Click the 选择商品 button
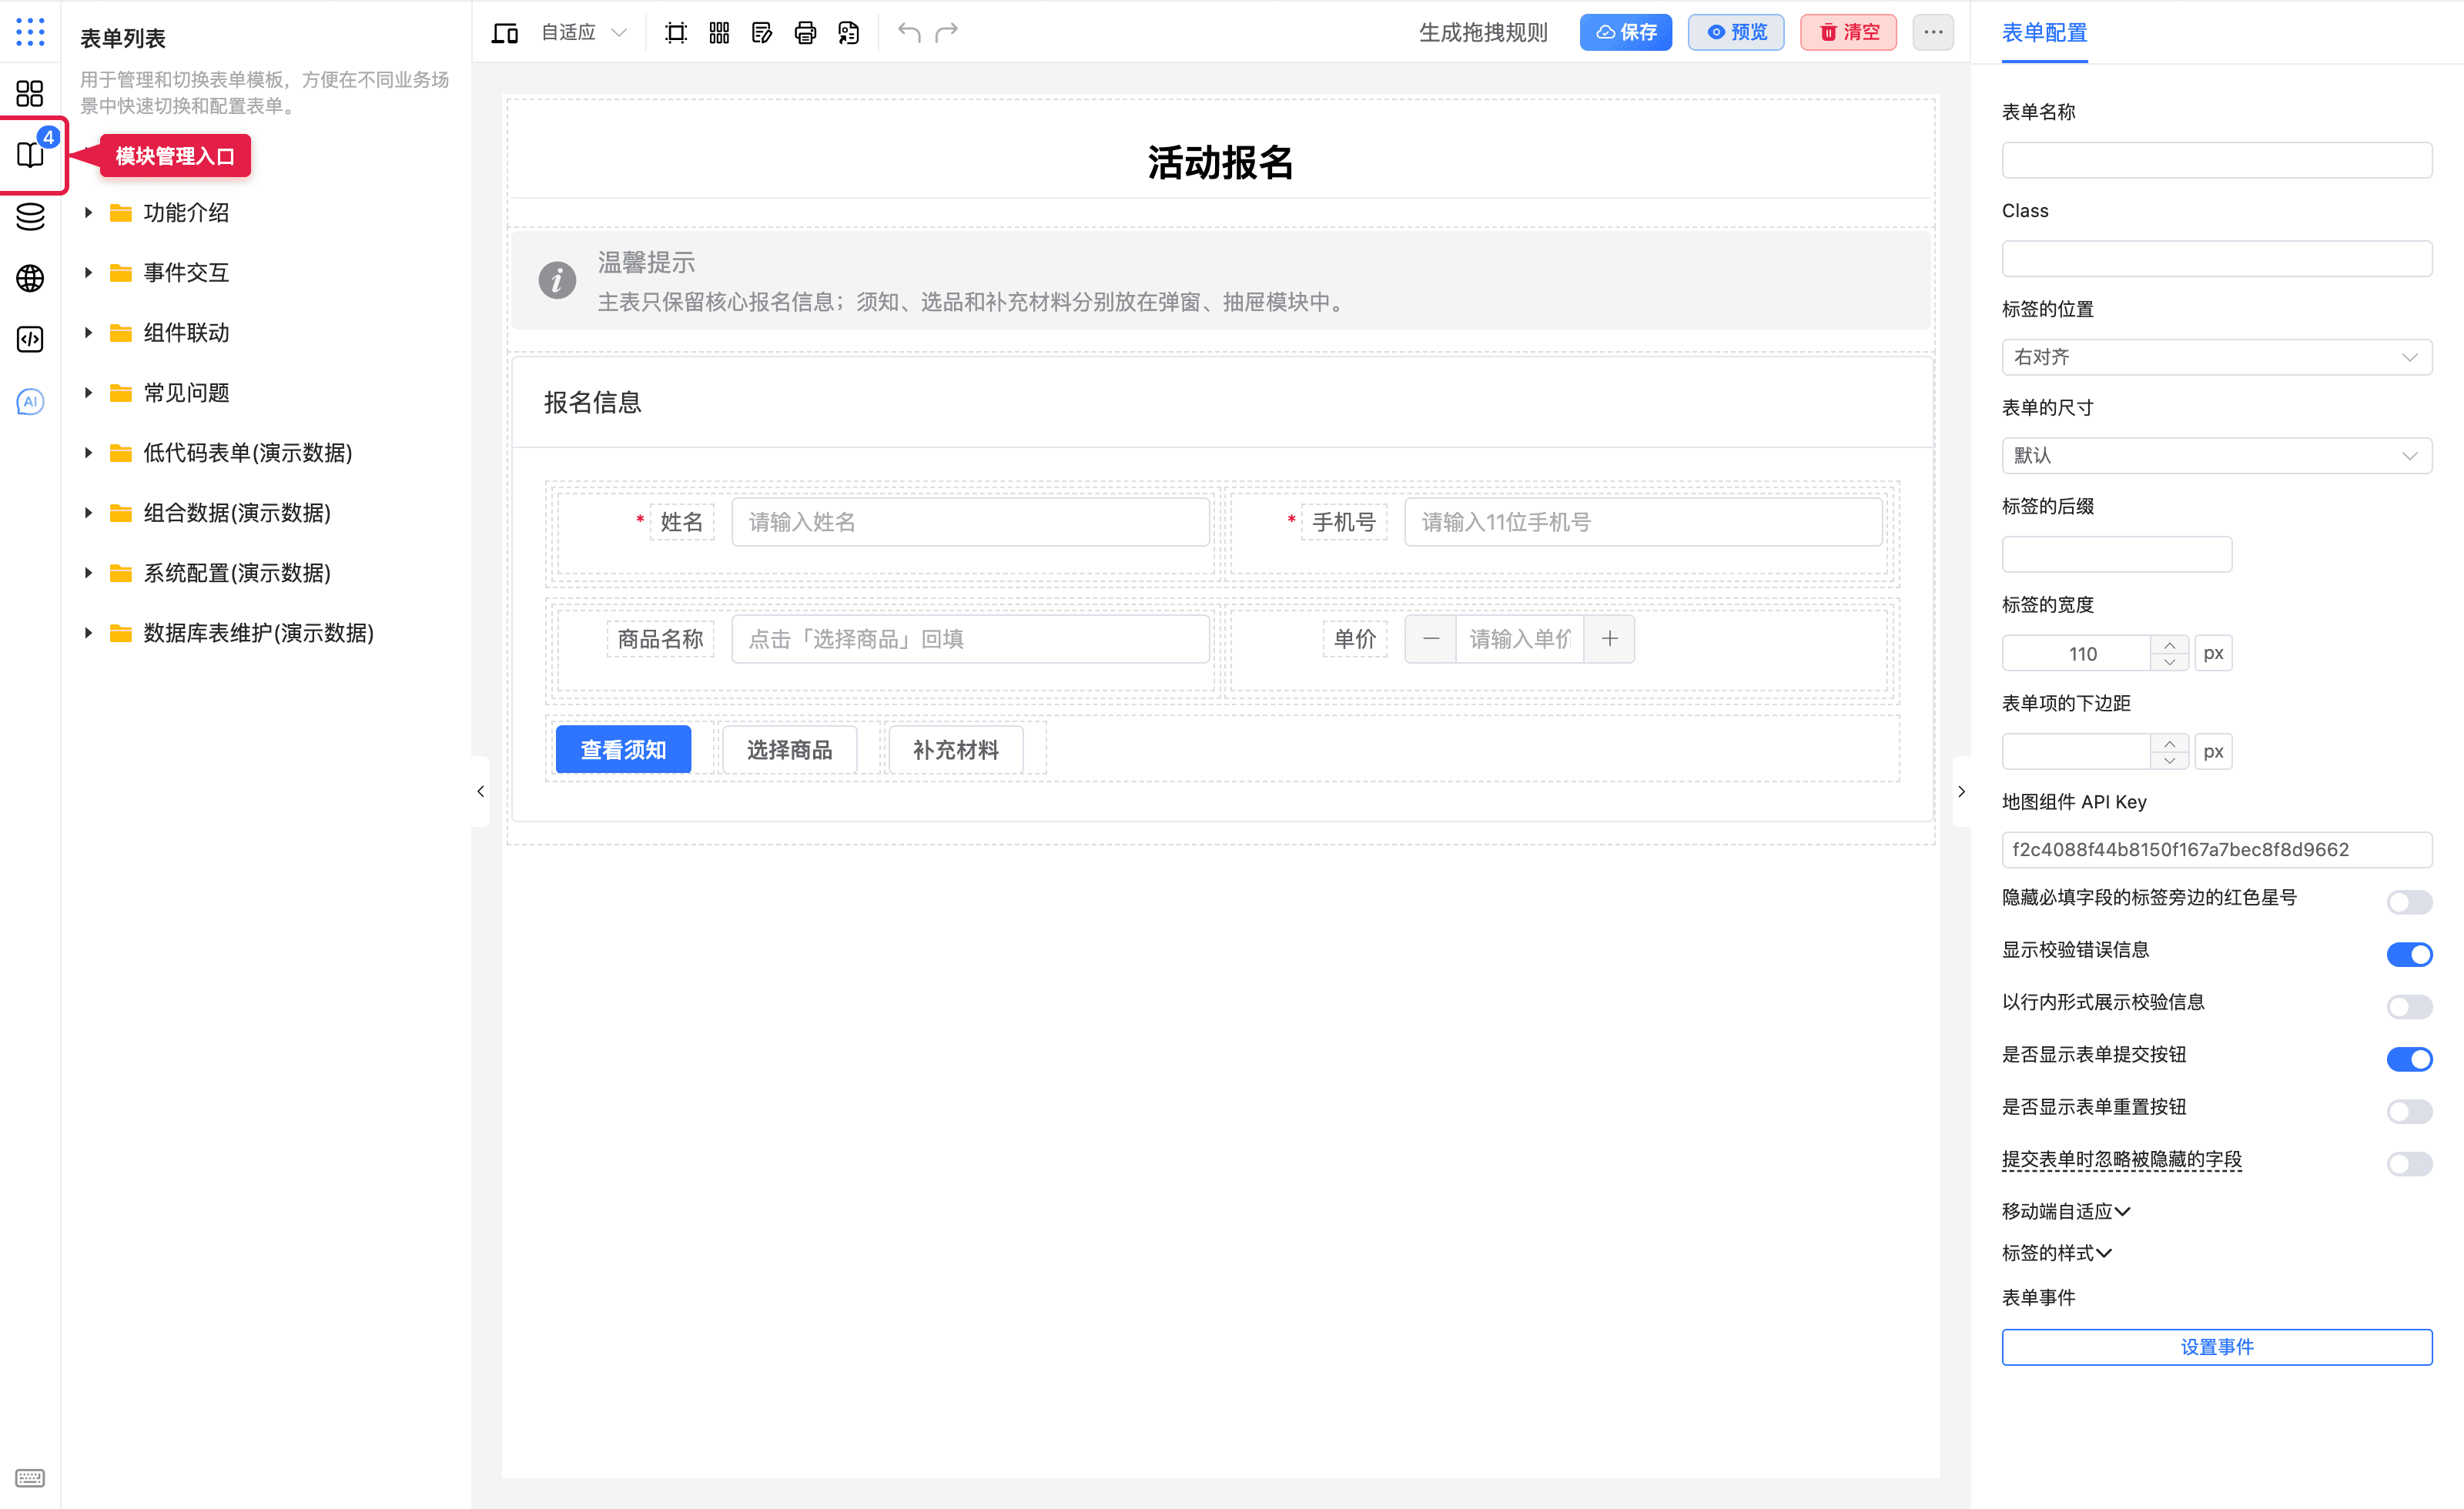The width and height of the screenshot is (2464, 1509). [x=789, y=750]
